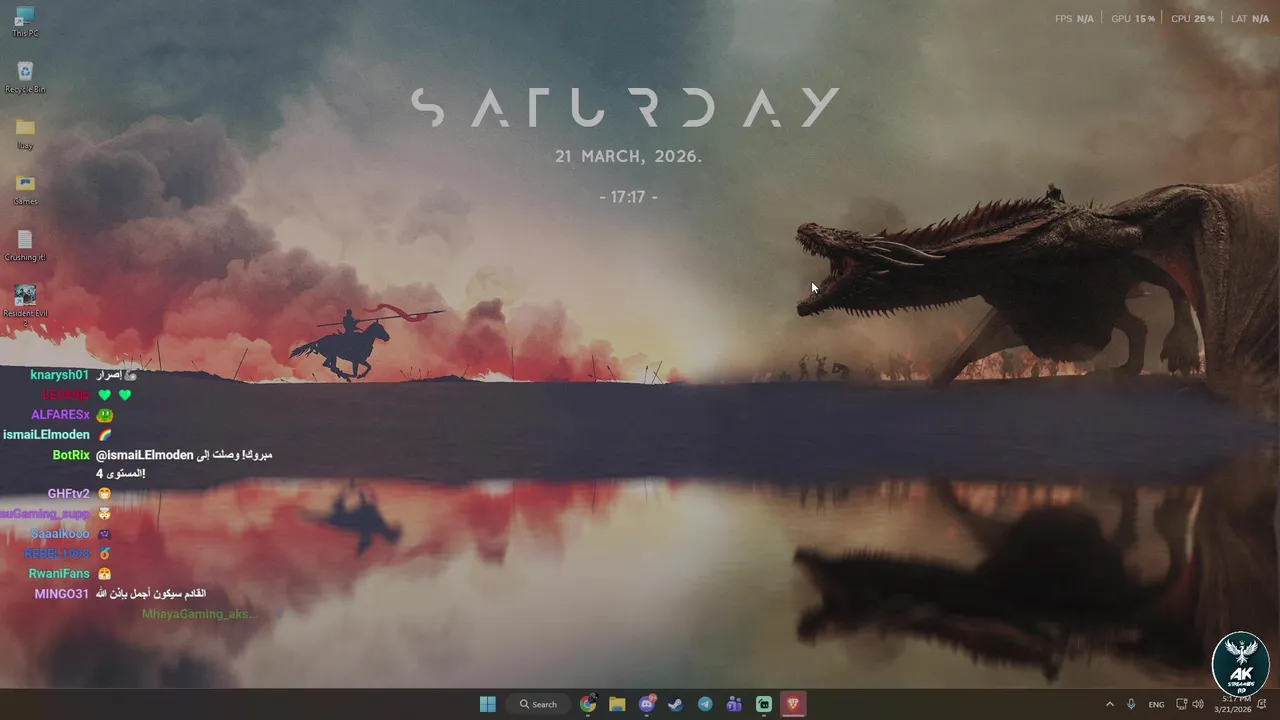Open File Explorer from the taskbar

coord(617,704)
